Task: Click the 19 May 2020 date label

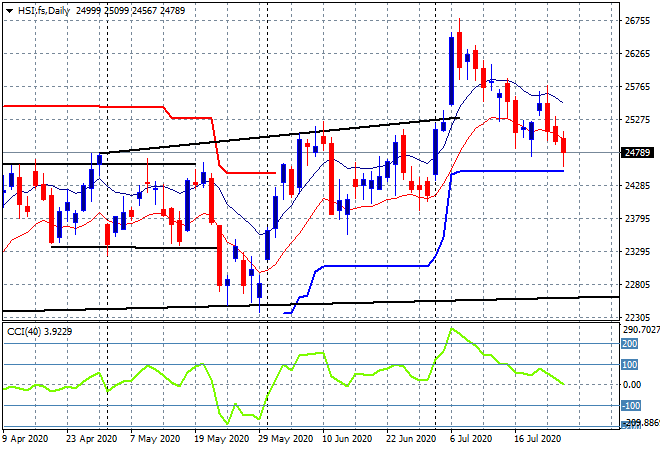Action: [221, 439]
